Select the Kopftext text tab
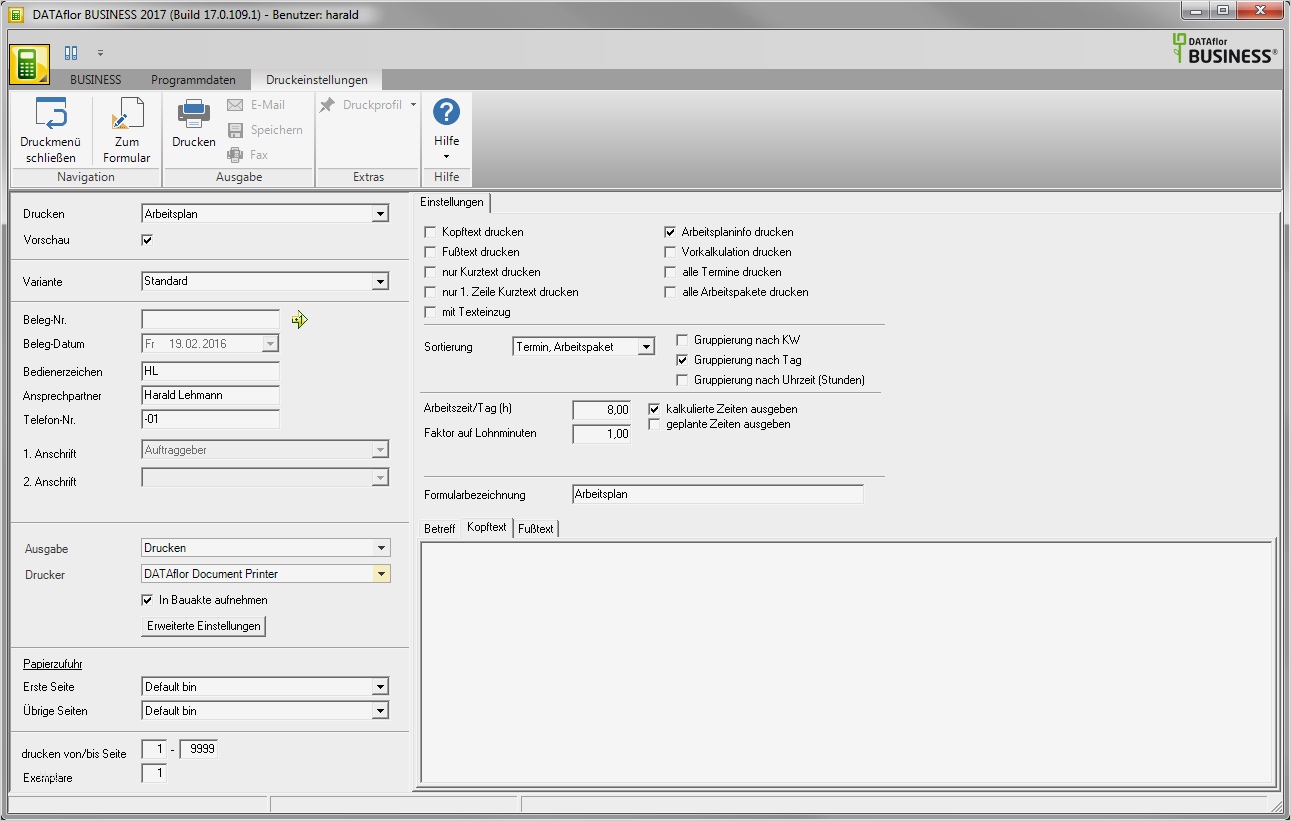Viewport: 1291px width, 821px height. pyautogui.click(x=487, y=528)
